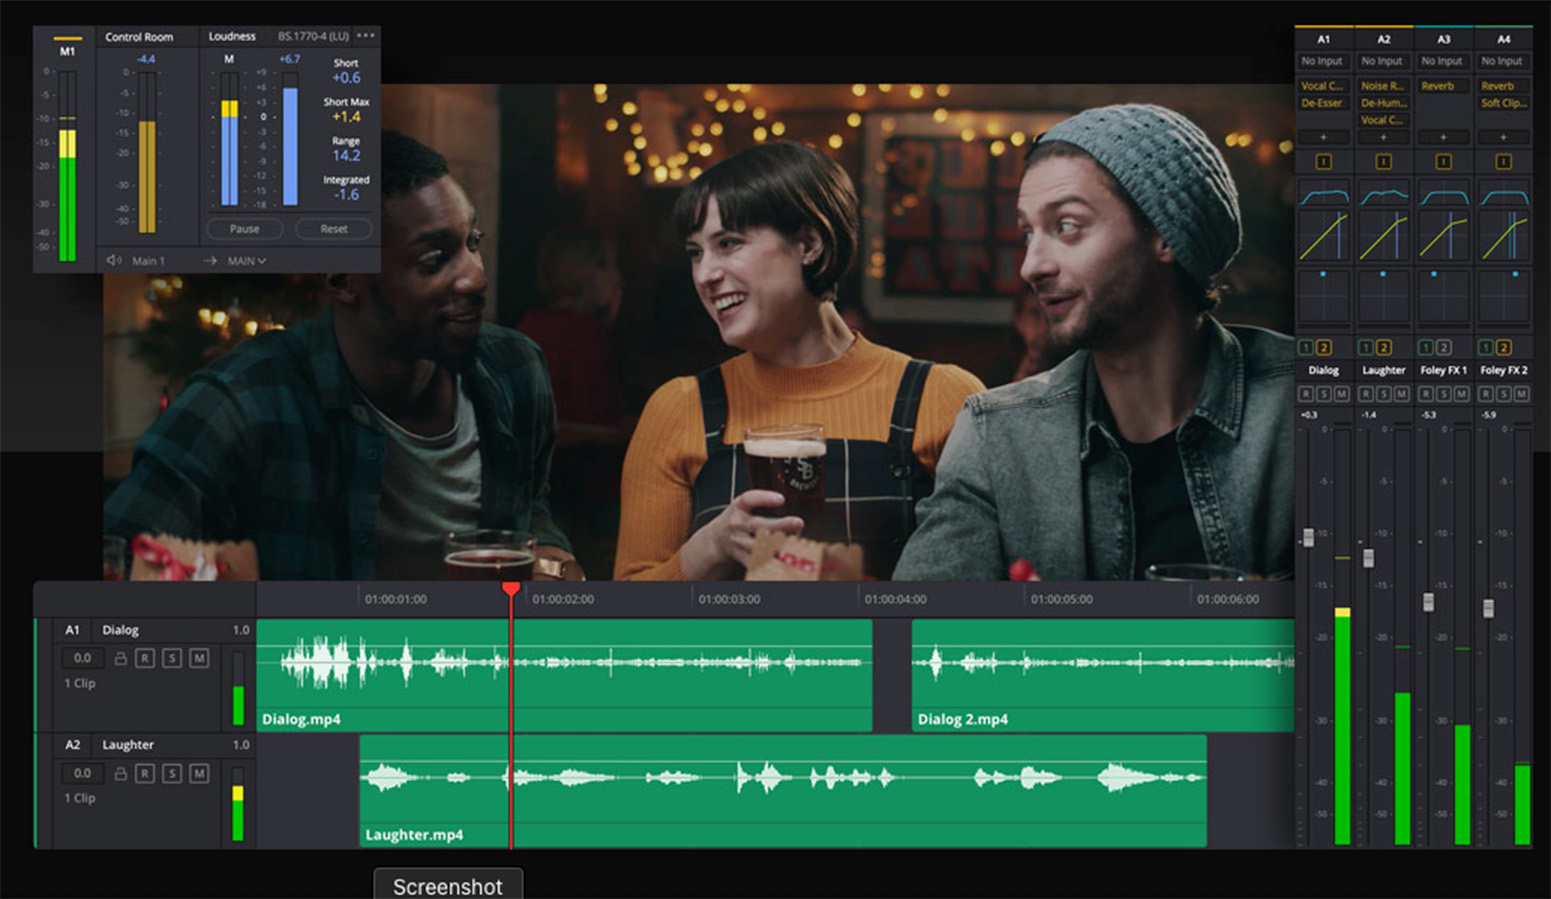Arm record on the A1 Dialog track header
Screen dimensions: 1551x899
[x=145, y=658]
